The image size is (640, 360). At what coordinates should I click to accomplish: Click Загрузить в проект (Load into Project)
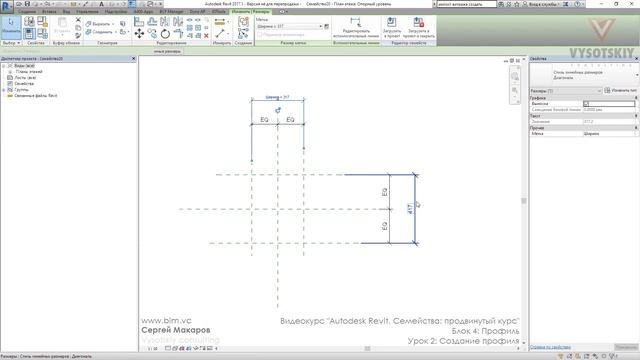[392, 27]
